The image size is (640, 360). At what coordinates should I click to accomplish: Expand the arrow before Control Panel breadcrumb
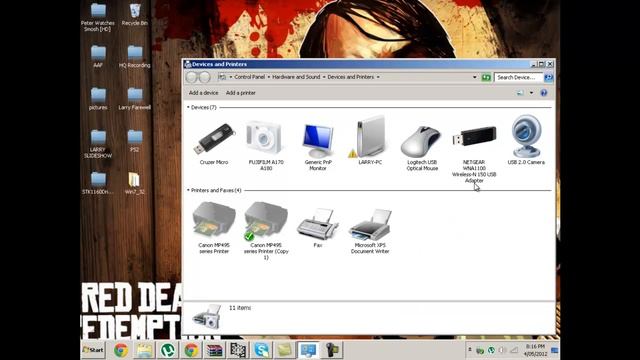point(231,77)
